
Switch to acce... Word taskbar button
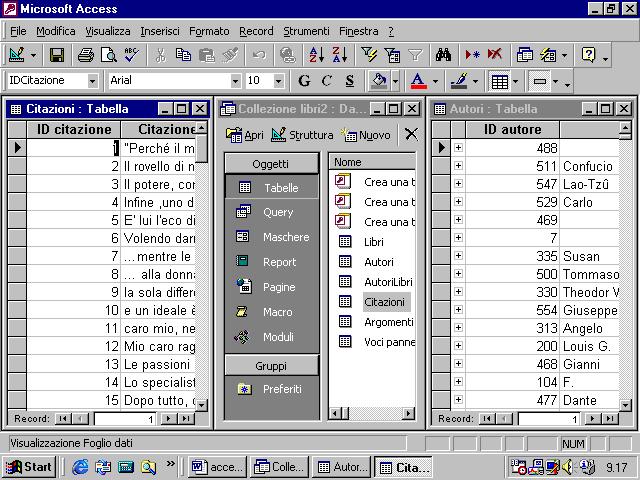(218, 467)
